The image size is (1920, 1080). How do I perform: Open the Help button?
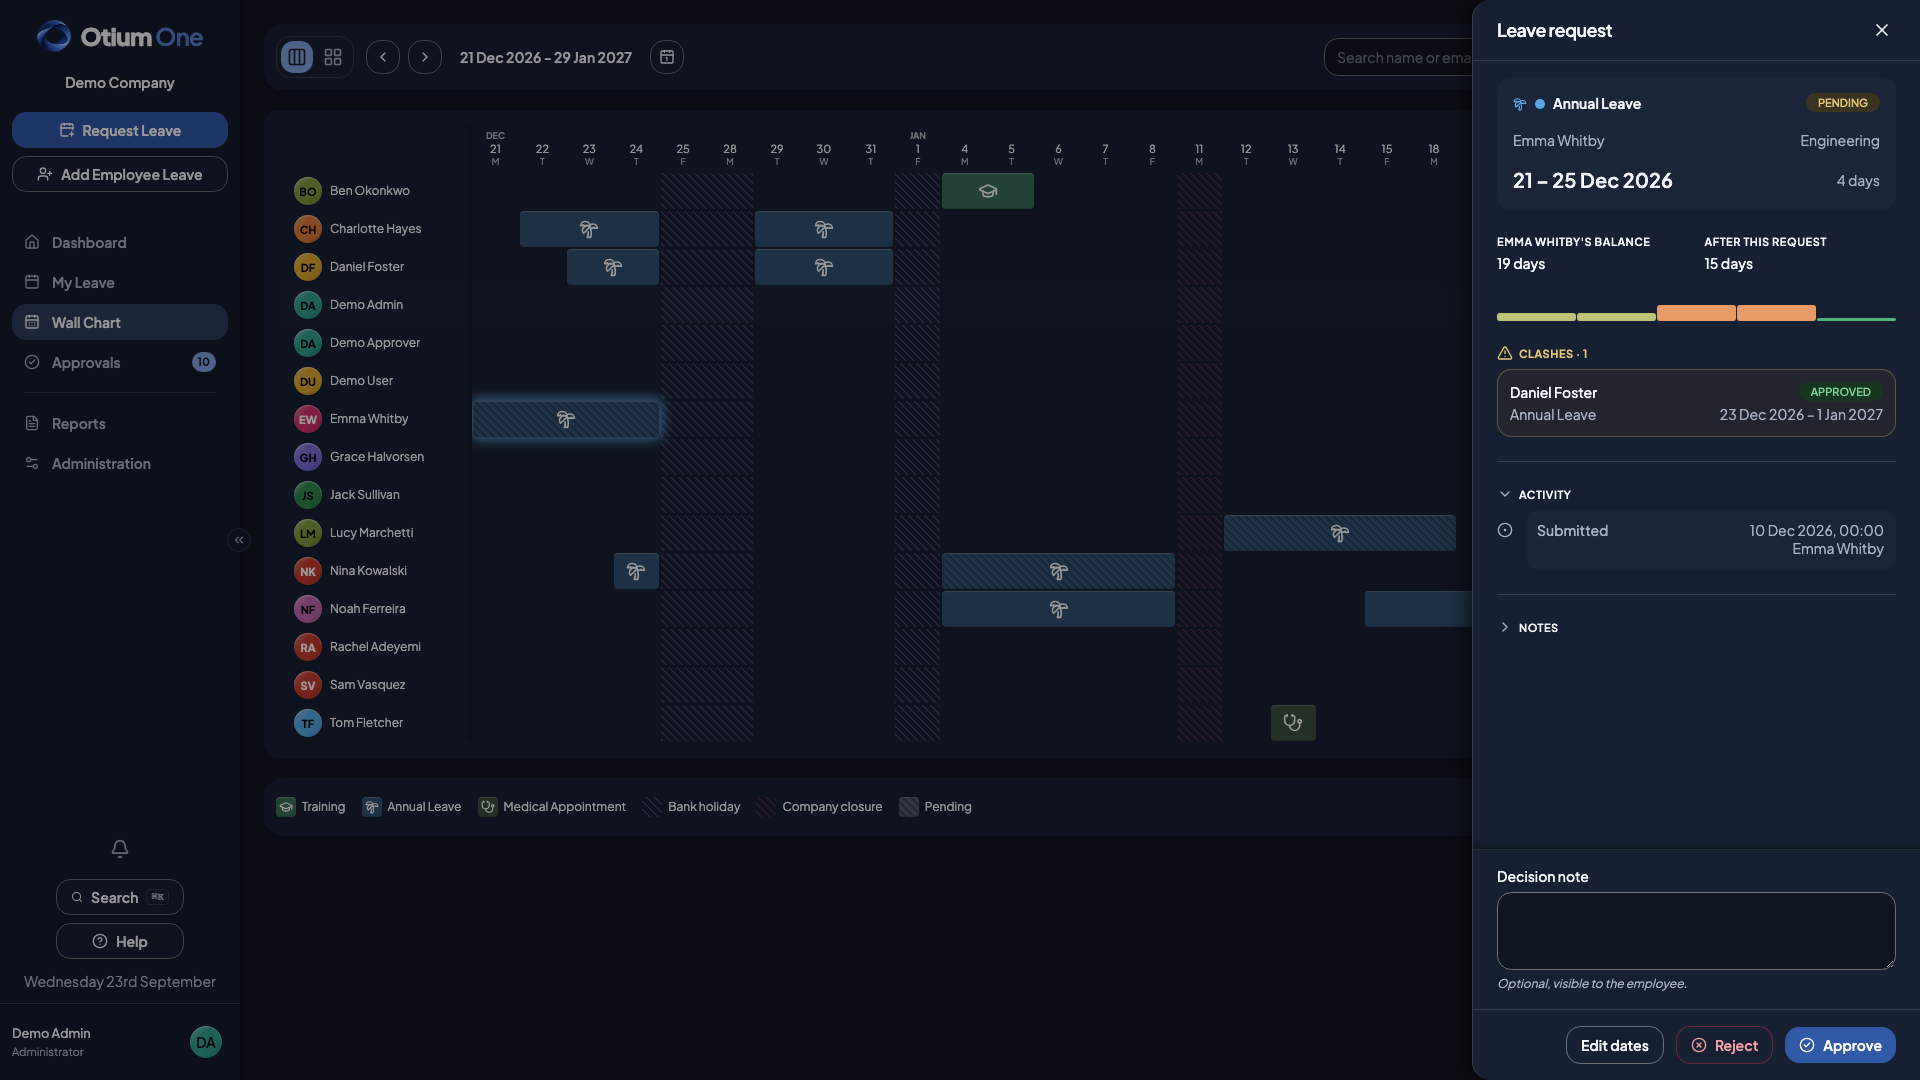pos(120,941)
